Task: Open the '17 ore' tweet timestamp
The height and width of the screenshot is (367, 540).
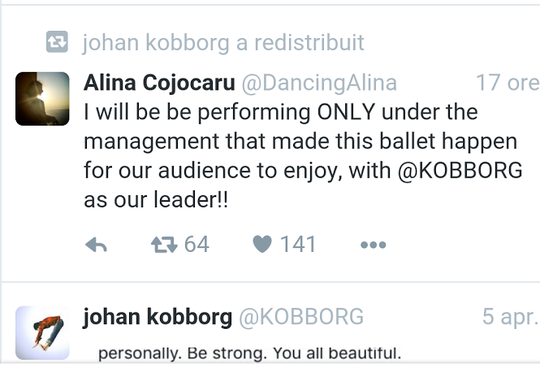Action: [508, 83]
